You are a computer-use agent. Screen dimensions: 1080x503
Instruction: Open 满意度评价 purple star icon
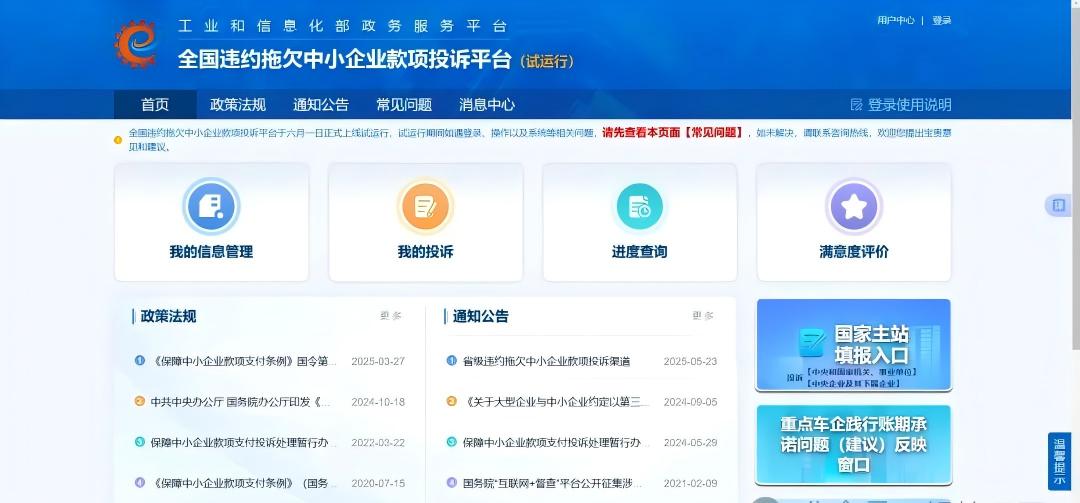[x=853, y=207]
